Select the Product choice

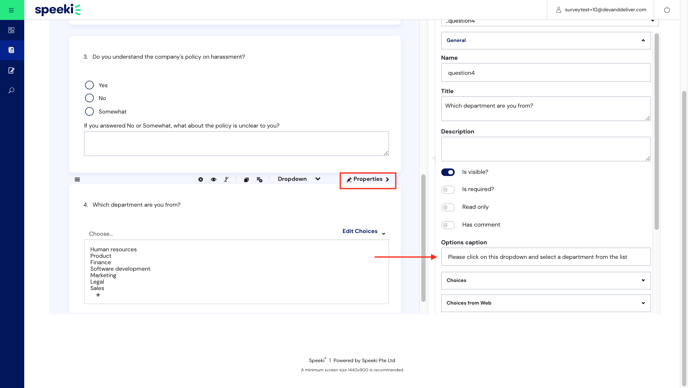coord(101,256)
